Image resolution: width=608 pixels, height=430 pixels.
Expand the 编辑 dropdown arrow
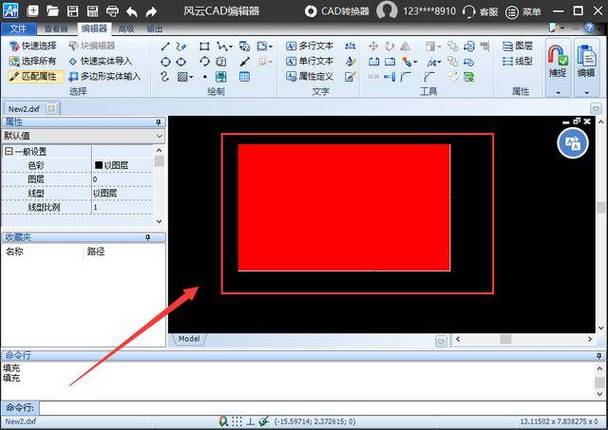click(x=586, y=92)
